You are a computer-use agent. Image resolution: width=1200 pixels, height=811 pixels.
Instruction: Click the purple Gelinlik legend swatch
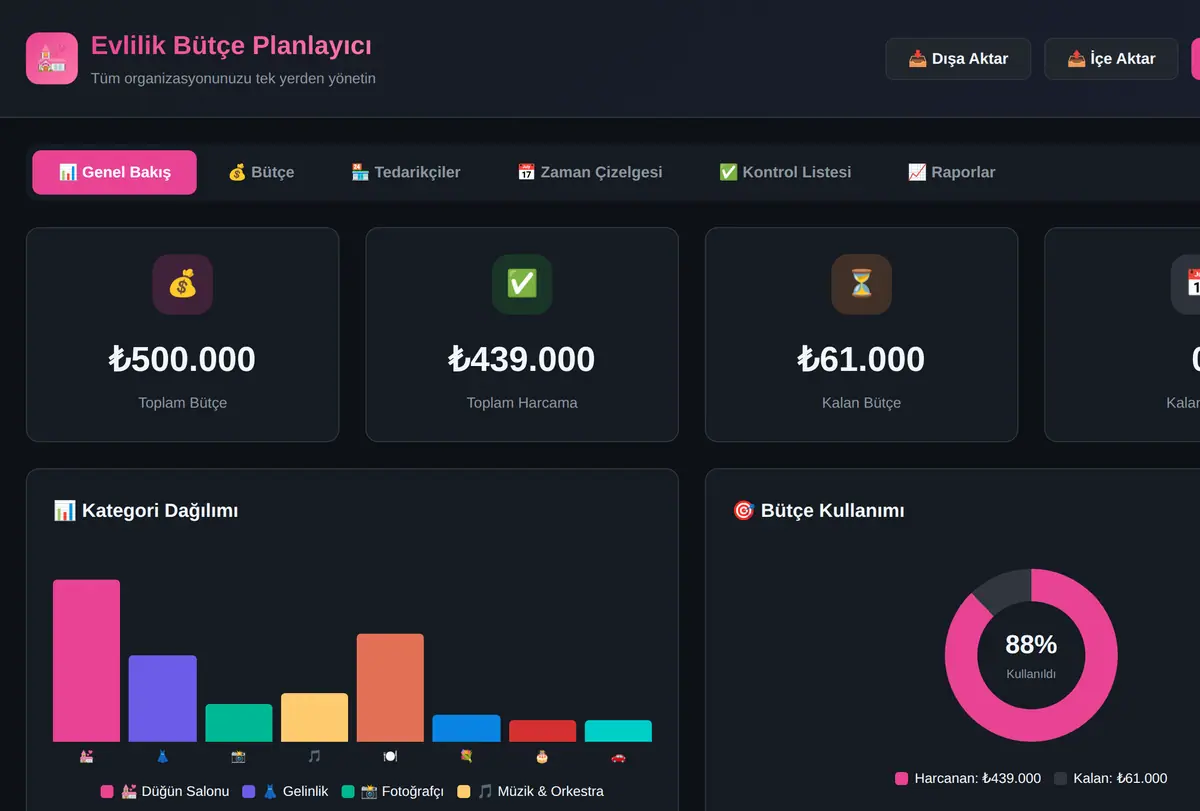tap(249, 791)
